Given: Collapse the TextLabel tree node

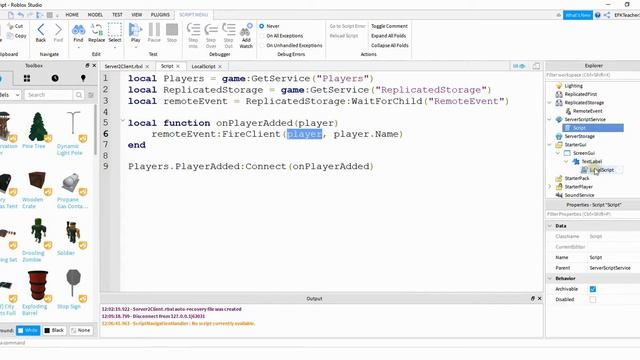Looking at the screenshot, I should pos(567,162).
